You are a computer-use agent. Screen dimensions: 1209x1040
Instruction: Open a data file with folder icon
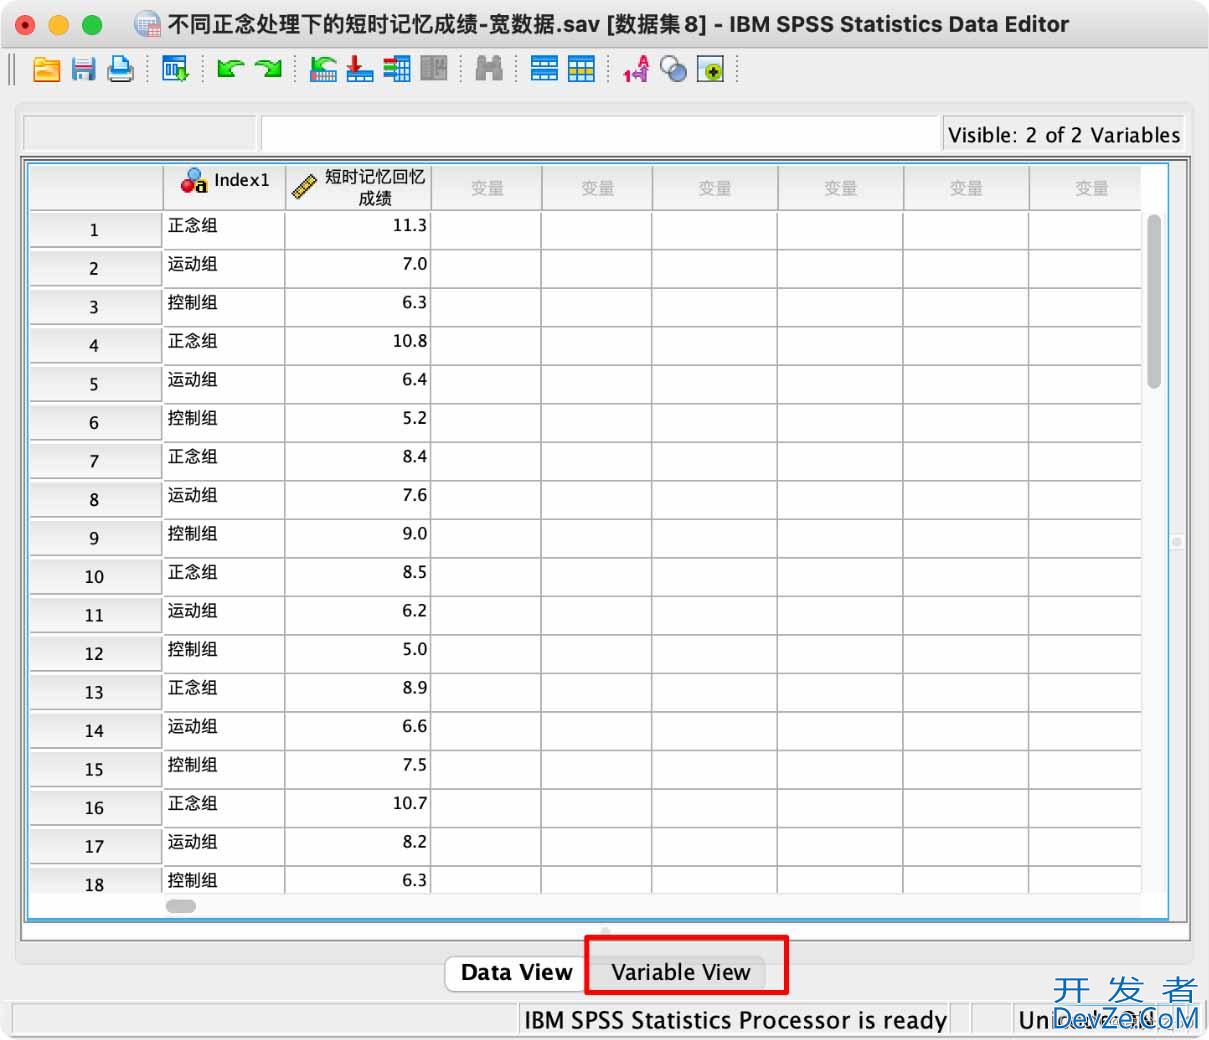point(47,69)
